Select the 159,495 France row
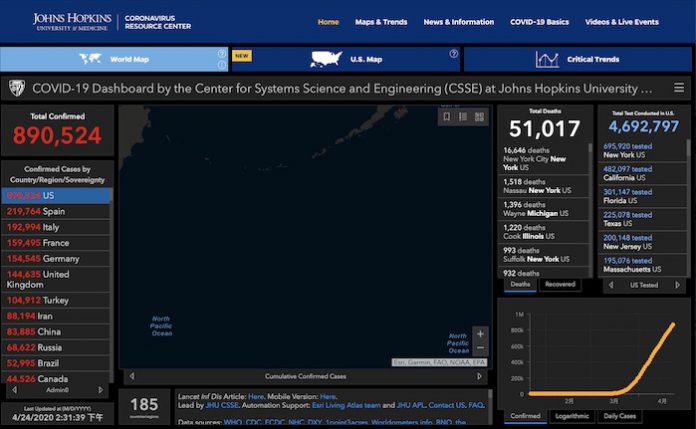This screenshot has width=696, height=429. click(56, 243)
